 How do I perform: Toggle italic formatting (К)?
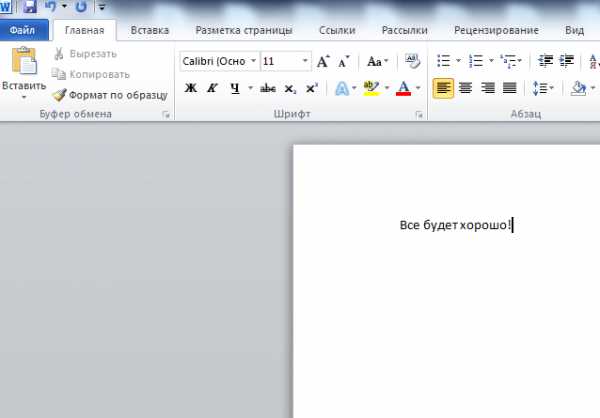pyautogui.click(x=212, y=89)
